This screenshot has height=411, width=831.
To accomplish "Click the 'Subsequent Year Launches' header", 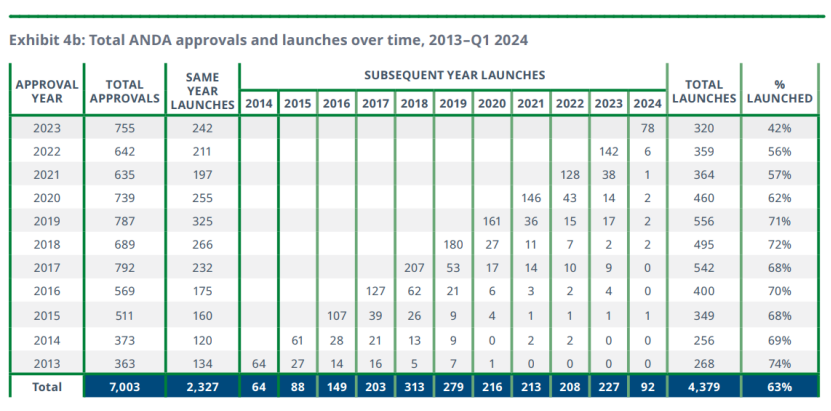I will click(x=453, y=75).
